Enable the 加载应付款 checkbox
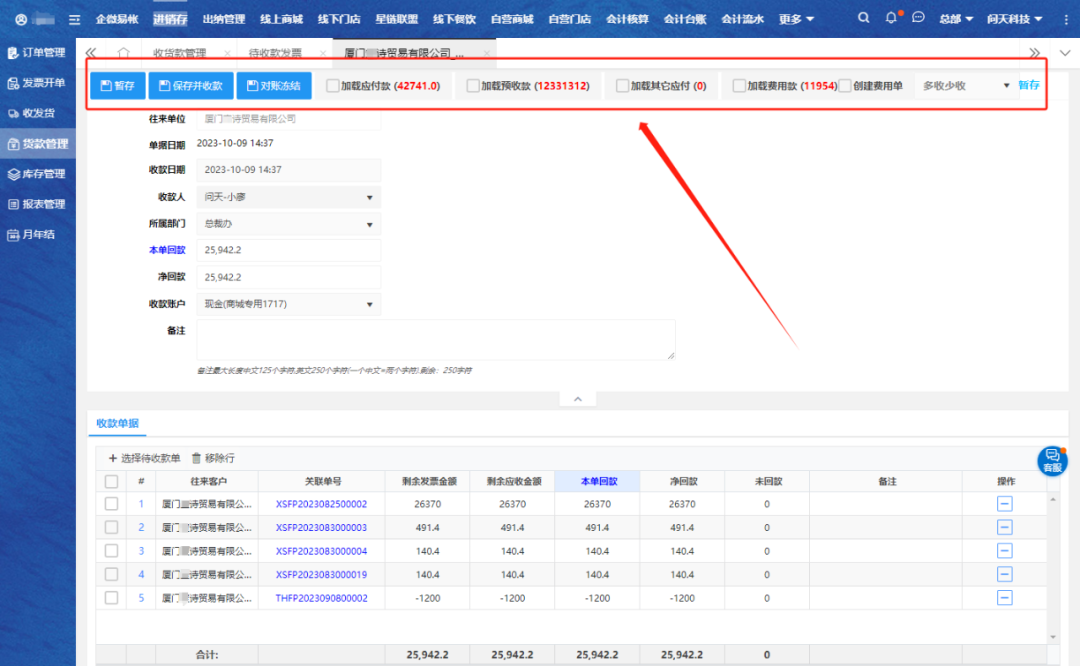The height and width of the screenshot is (666, 1080). point(333,86)
